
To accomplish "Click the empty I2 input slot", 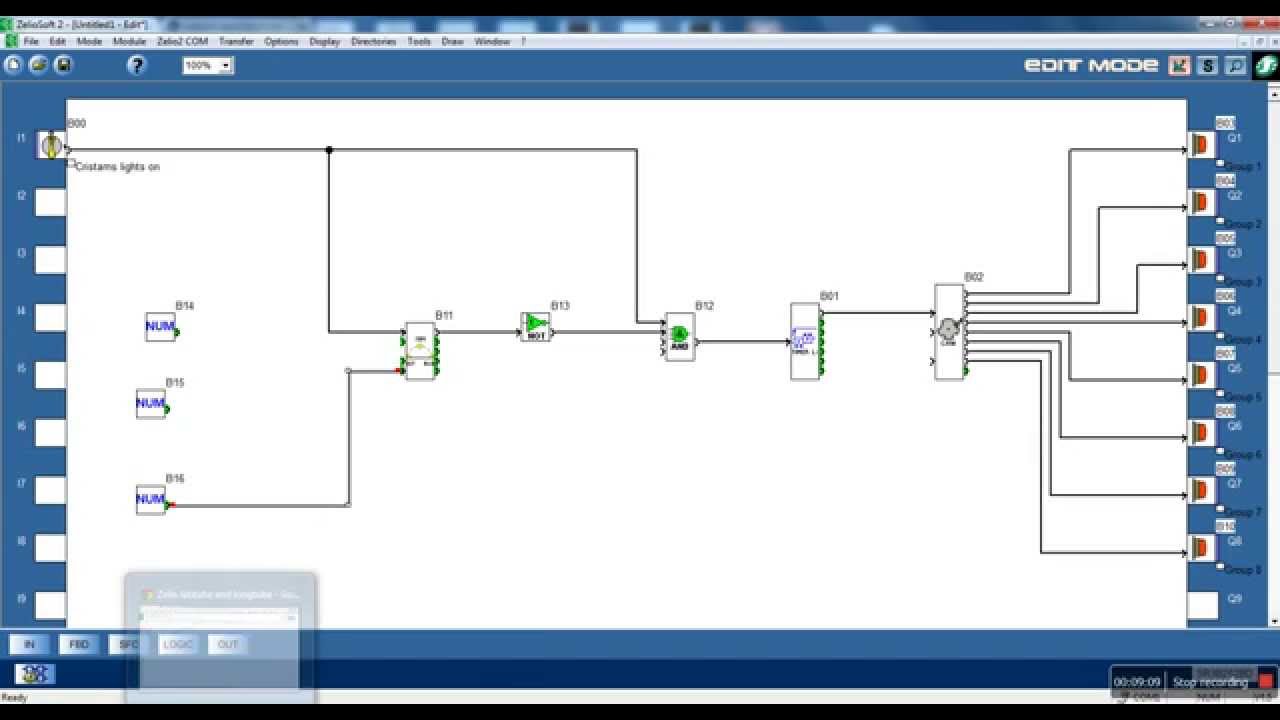I will 50,203.
